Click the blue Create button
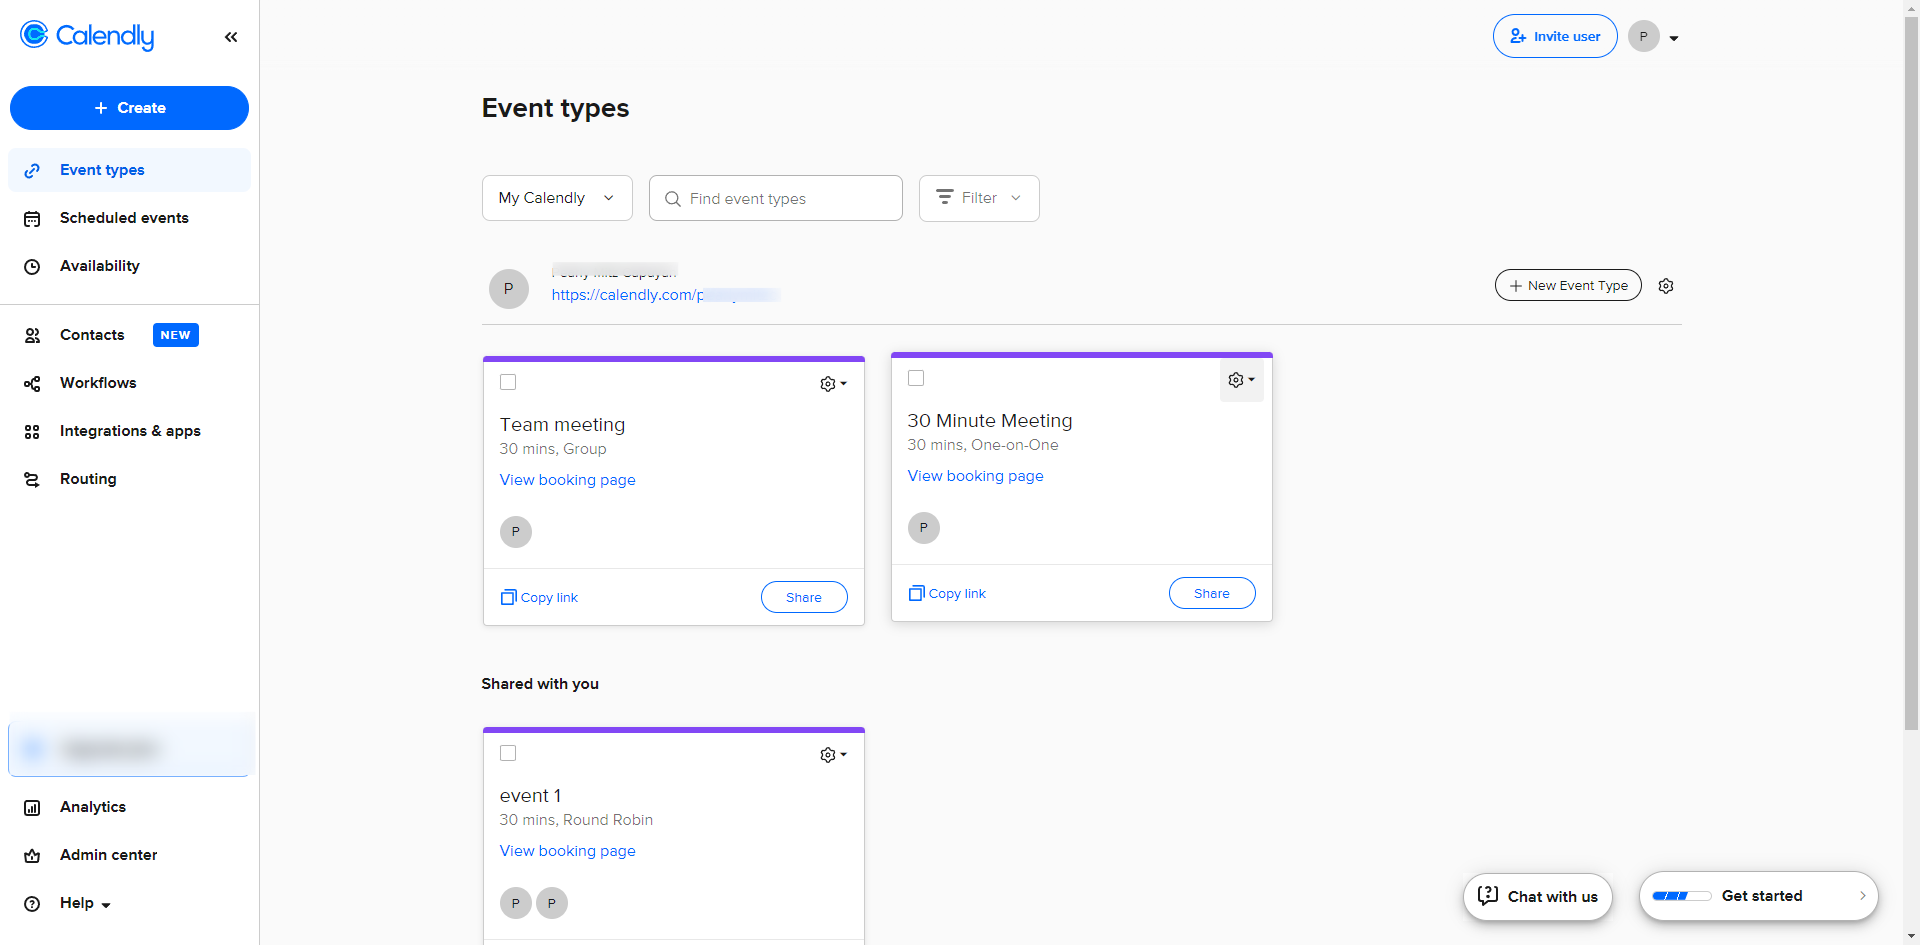1920x945 pixels. (x=129, y=108)
